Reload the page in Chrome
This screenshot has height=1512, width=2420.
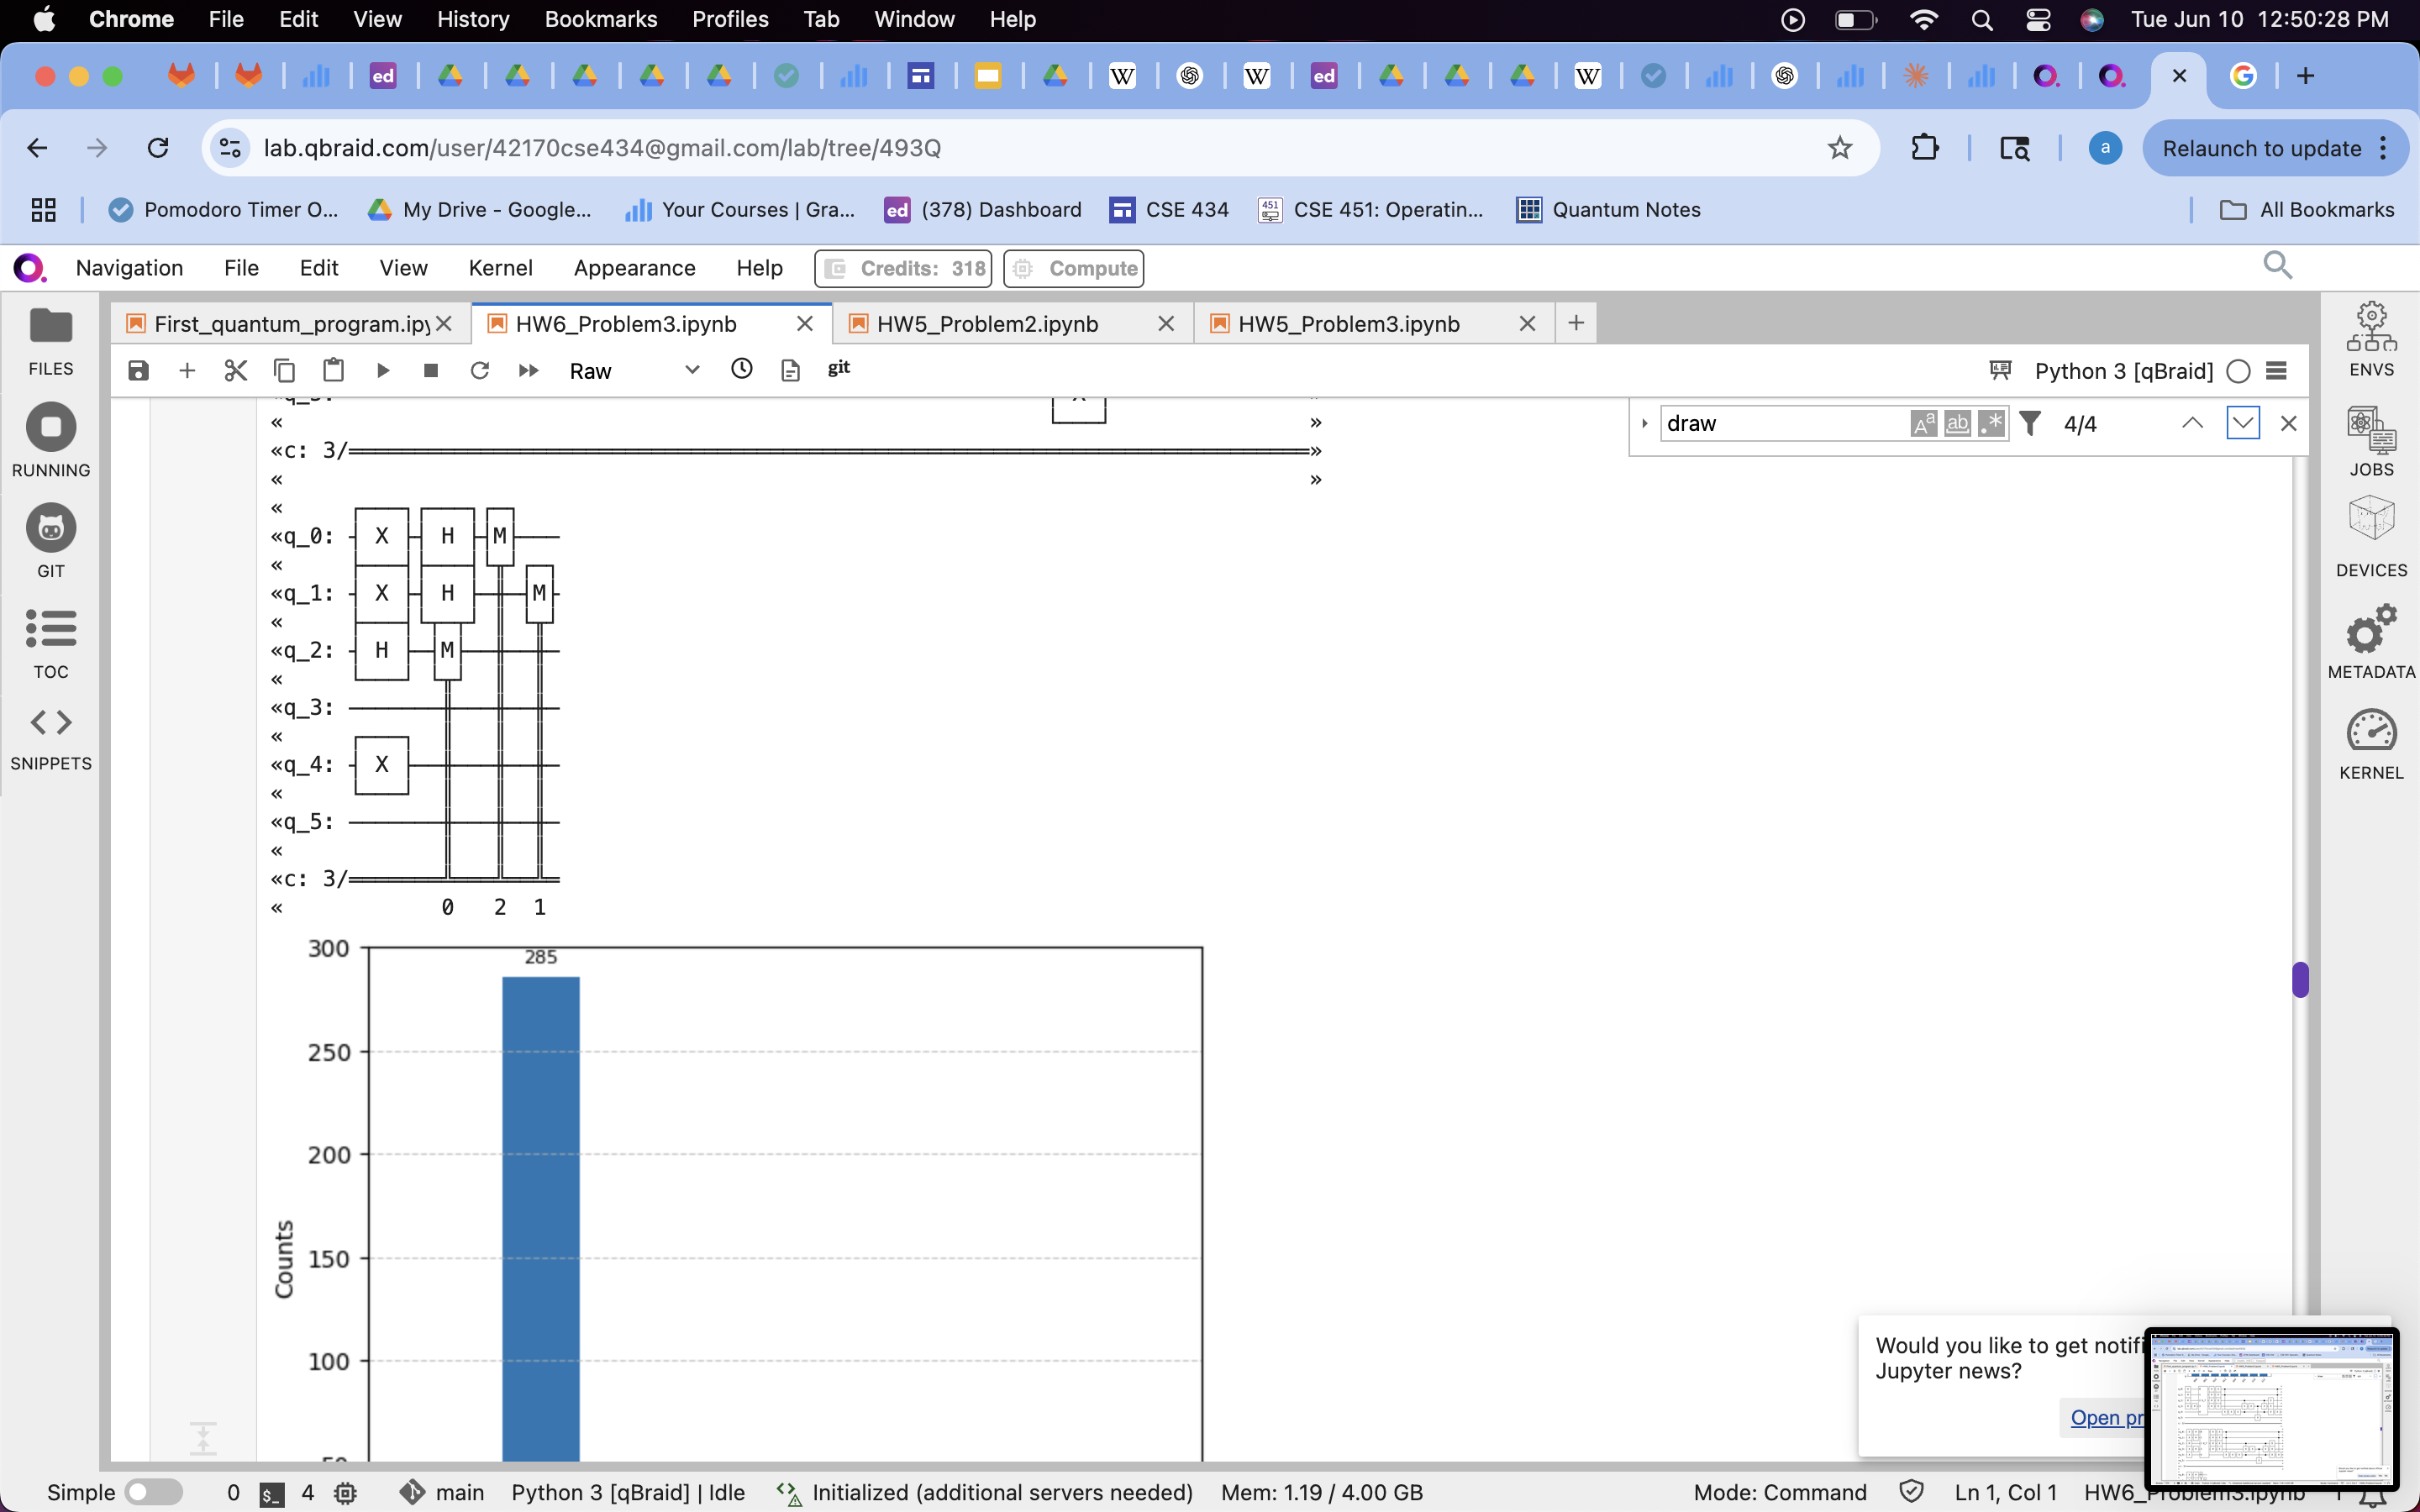tap(158, 148)
